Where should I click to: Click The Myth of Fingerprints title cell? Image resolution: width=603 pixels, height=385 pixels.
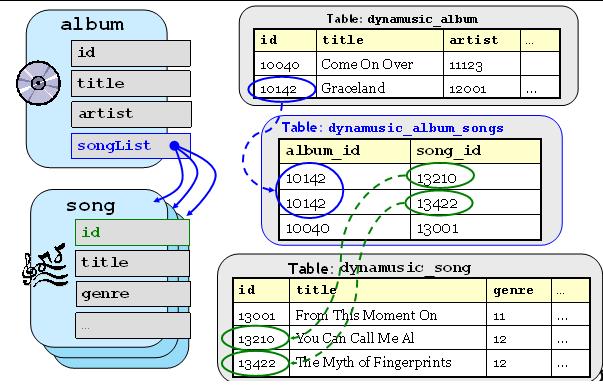(x=388, y=362)
